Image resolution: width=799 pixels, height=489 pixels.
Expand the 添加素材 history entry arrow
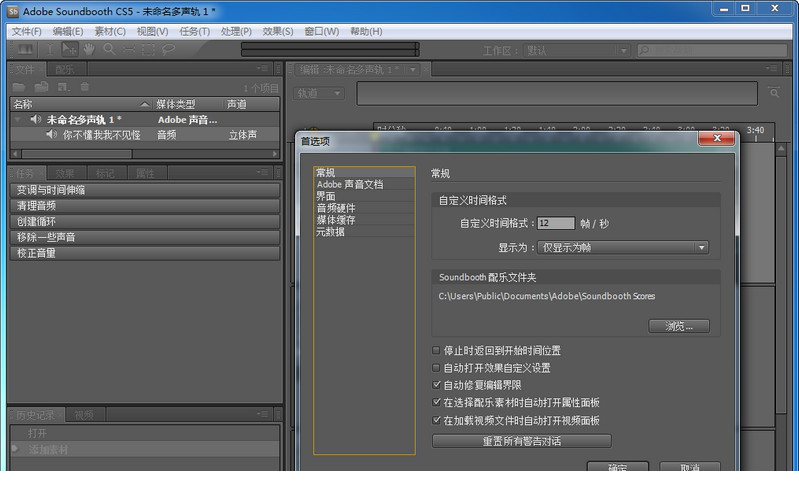(x=15, y=449)
